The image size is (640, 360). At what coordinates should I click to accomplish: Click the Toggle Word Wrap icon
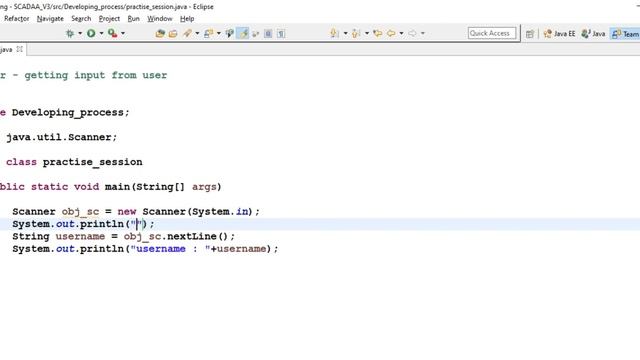click(x=256, y=33)
